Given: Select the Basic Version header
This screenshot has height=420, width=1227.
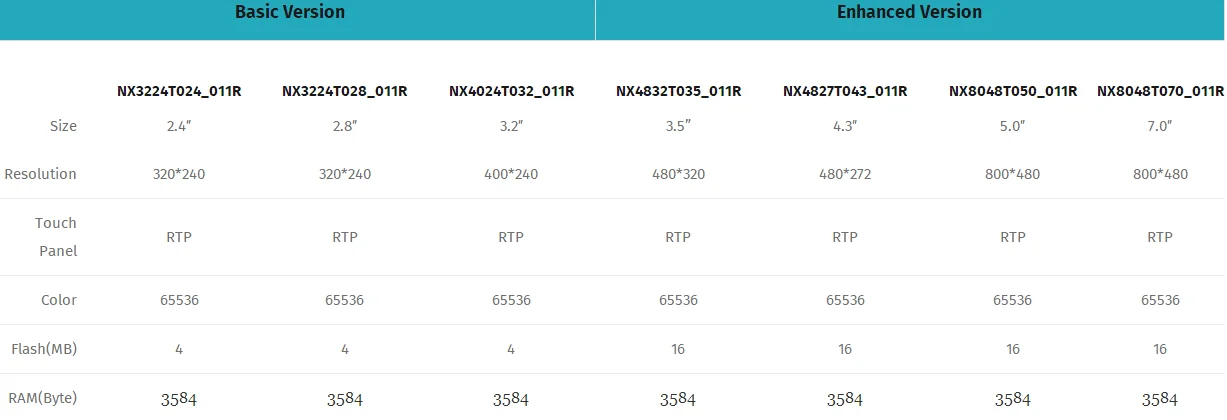Looking at the screenshot, I should pyautogui.click(x=290, y=13).
